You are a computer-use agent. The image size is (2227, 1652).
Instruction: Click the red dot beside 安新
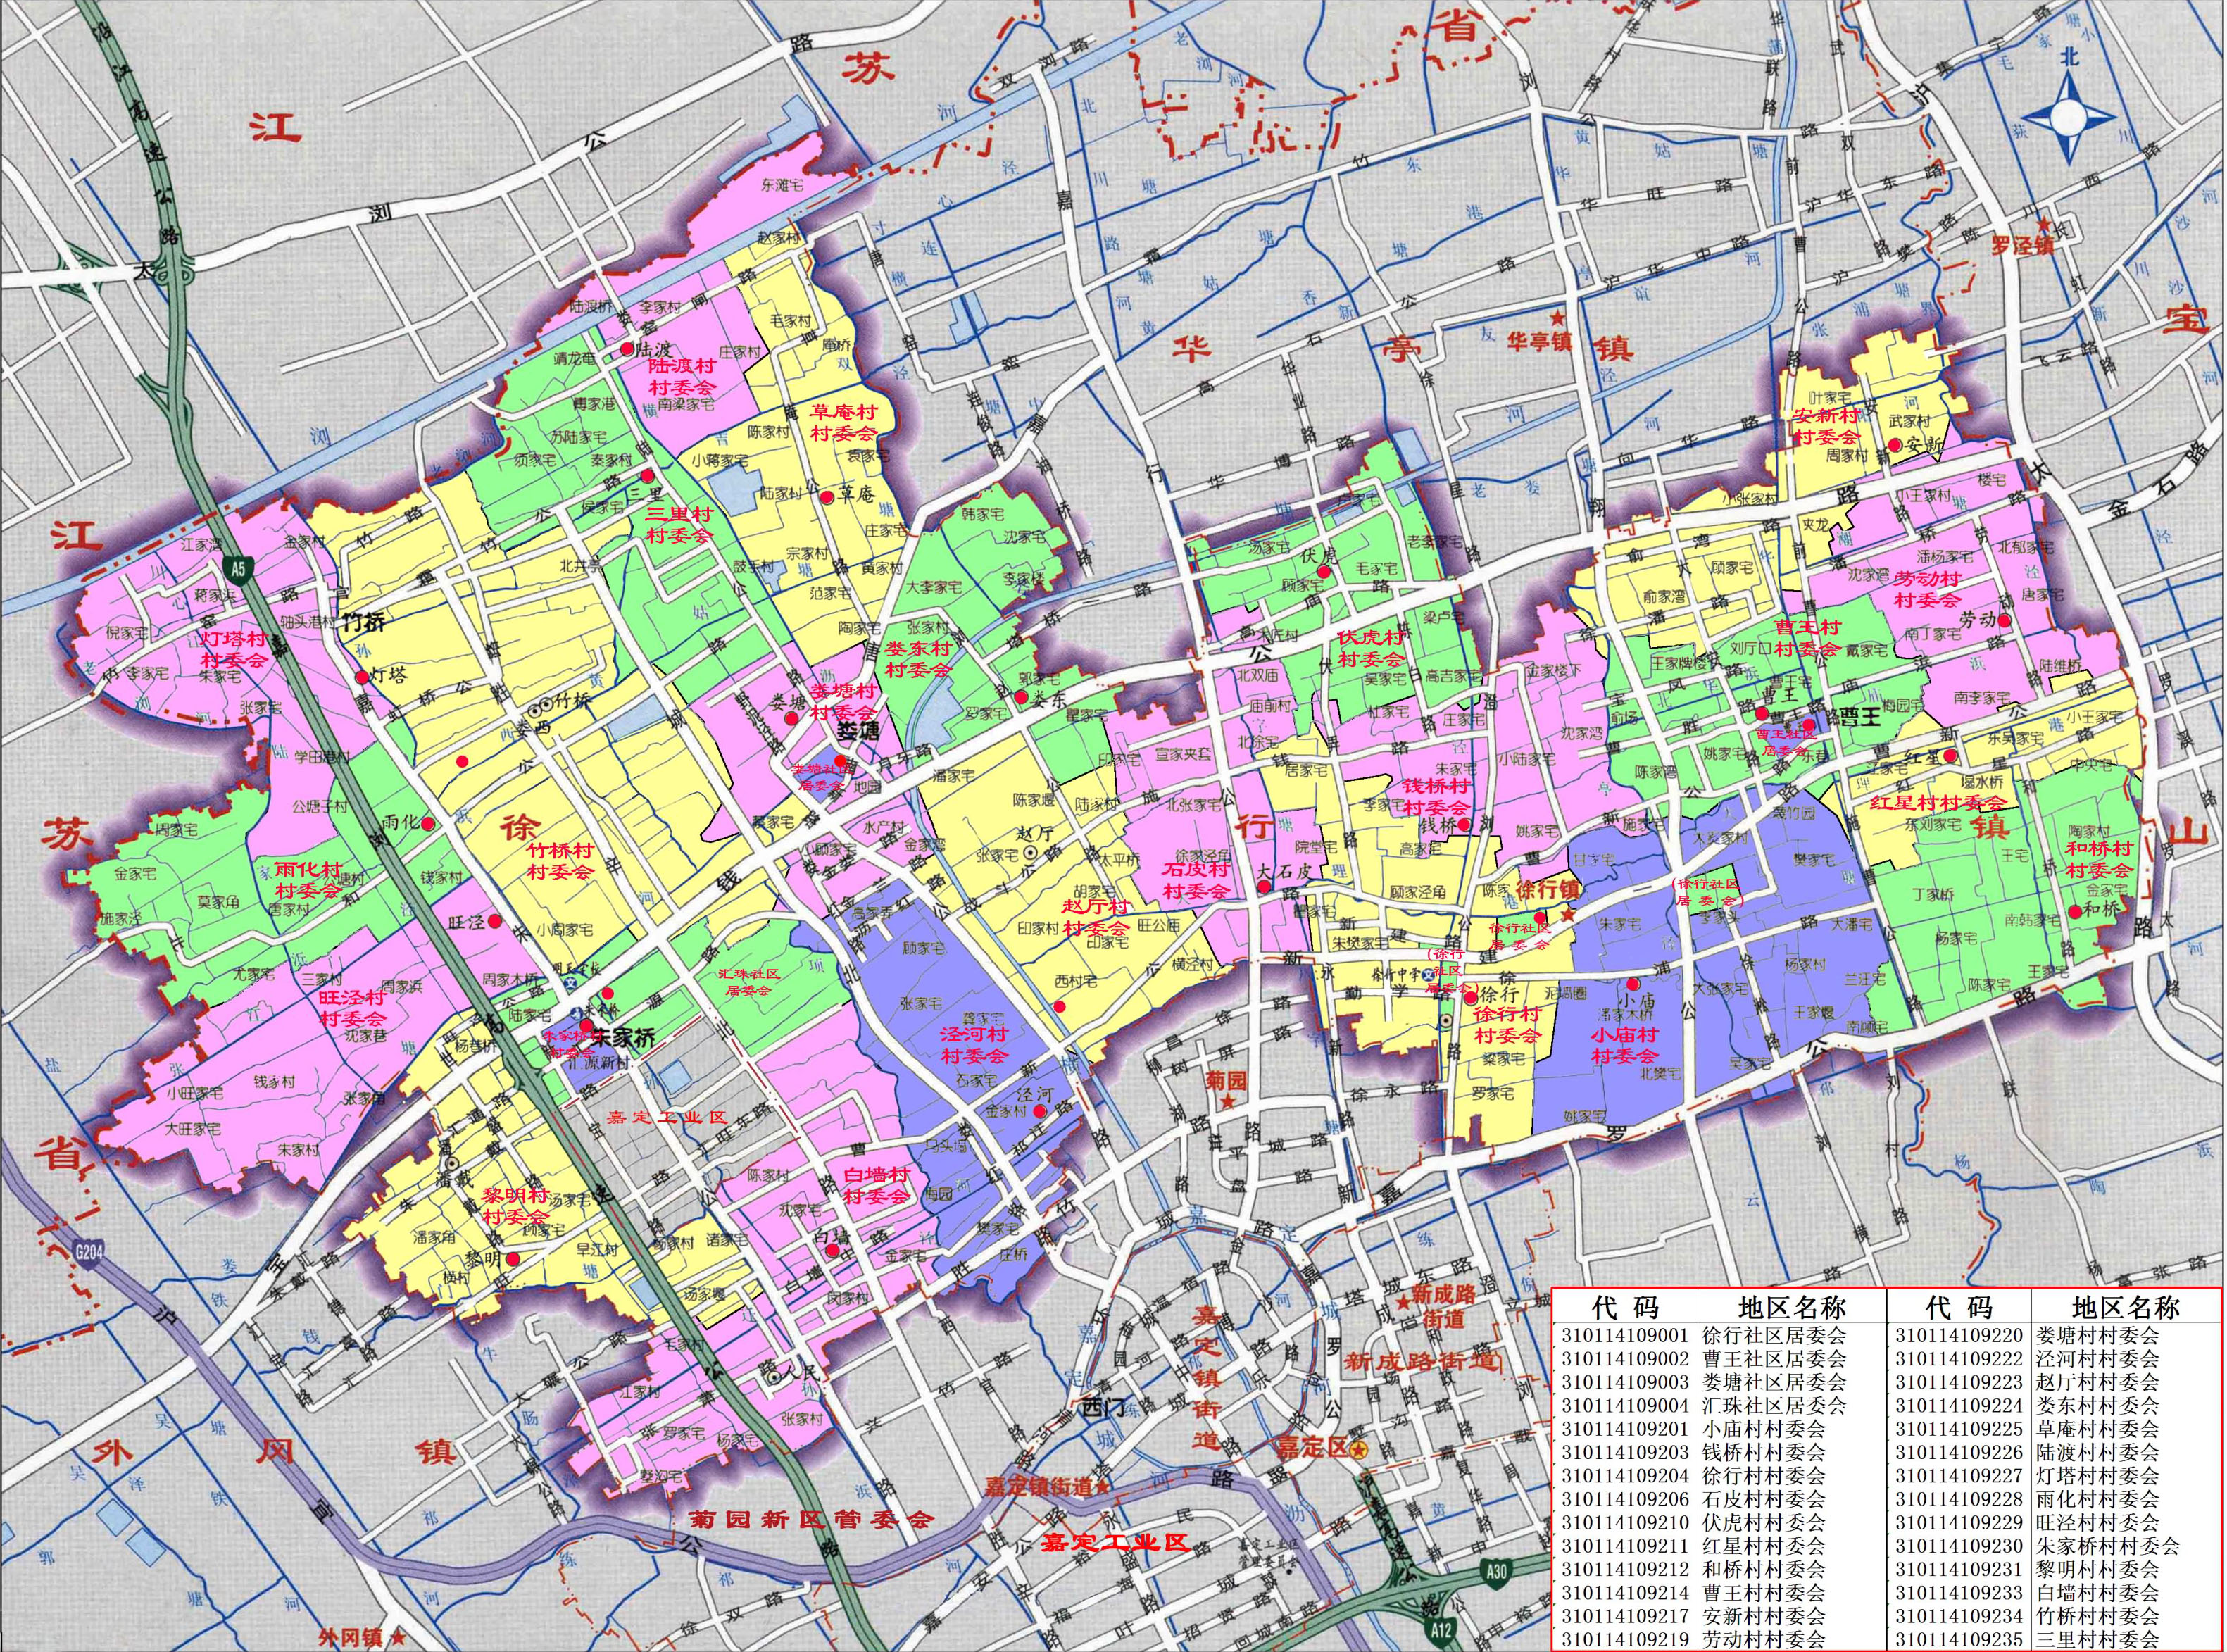pos(1894,446)
